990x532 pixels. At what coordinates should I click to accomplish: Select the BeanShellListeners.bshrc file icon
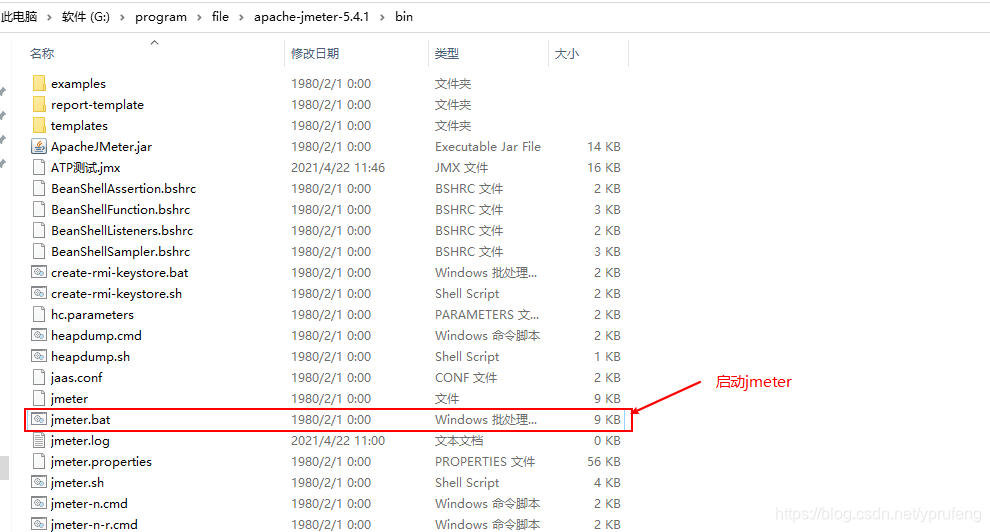click(39, 230)
